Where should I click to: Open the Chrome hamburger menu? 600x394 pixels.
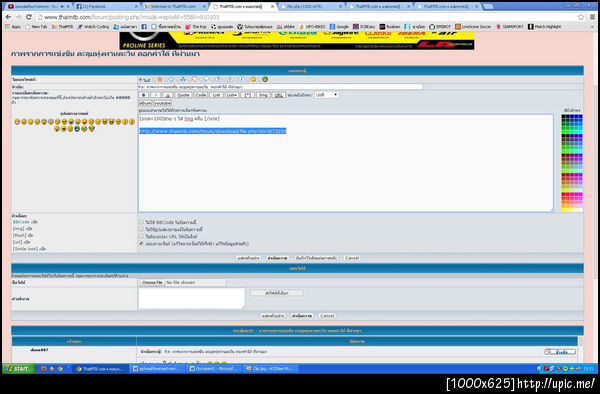click(x=593, y=17)
